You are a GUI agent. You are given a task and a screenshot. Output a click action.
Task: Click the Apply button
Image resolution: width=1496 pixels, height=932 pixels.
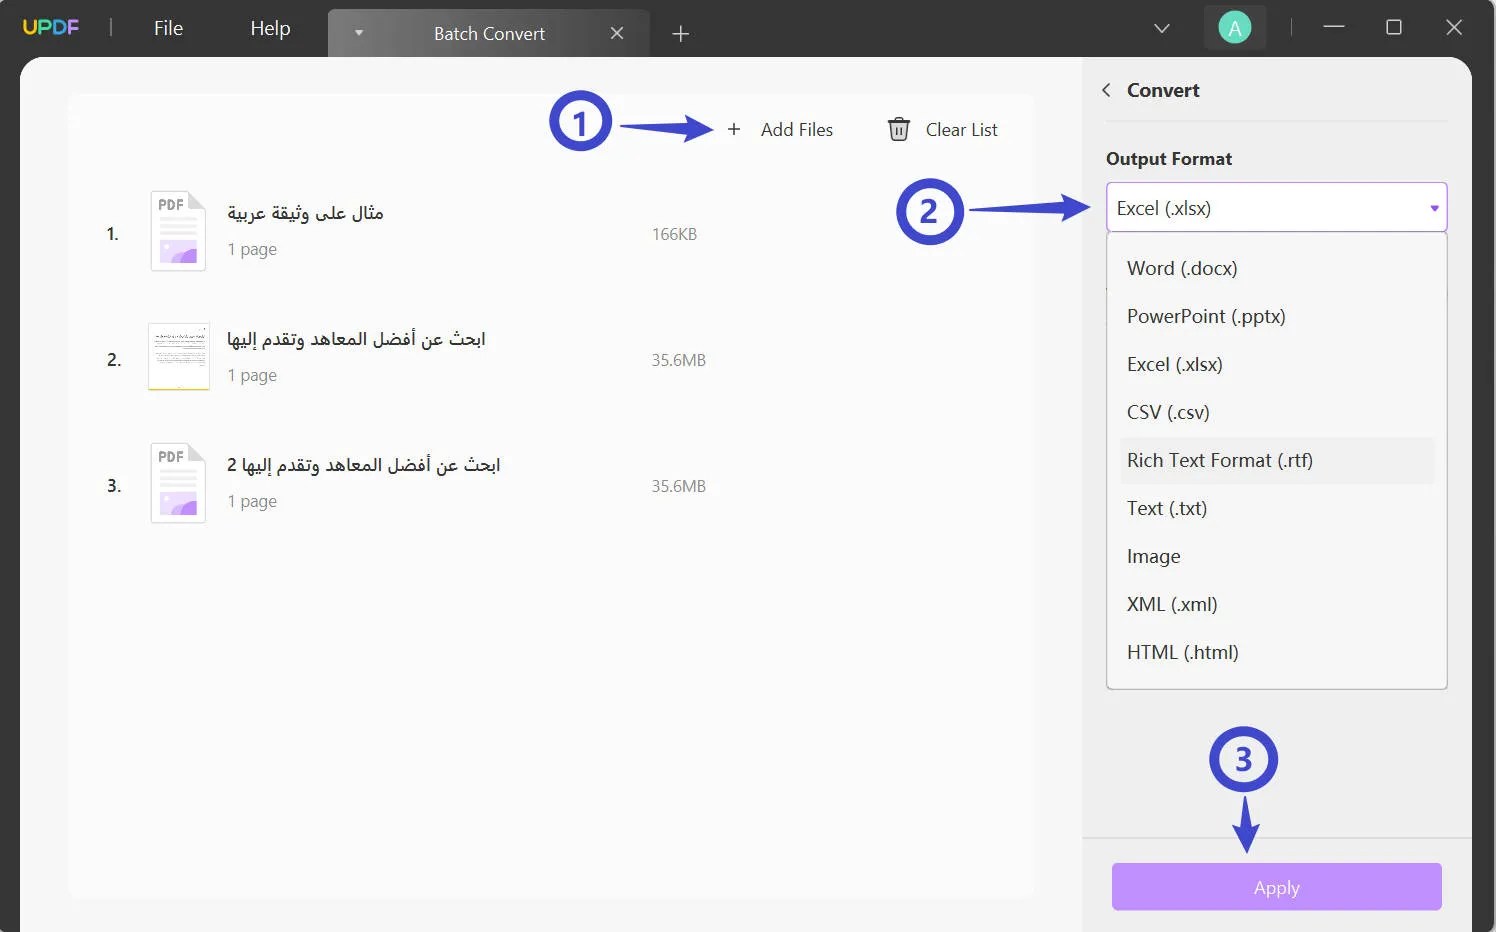coord(1276,887)
